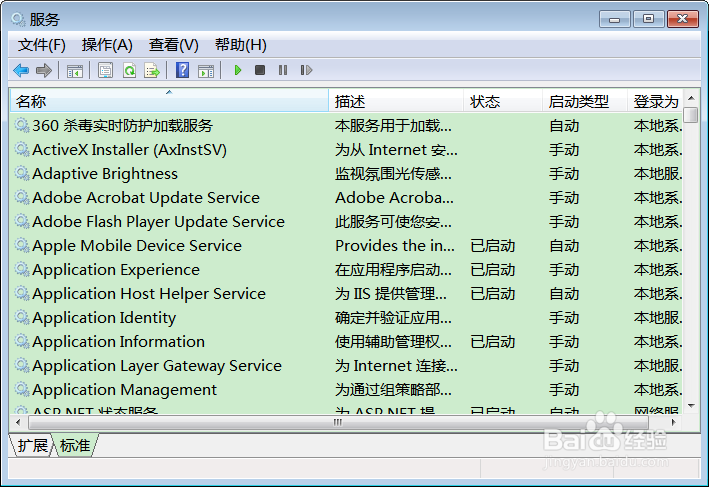Select Adaptive Brightness service
This screenshot has width=709, height=487.
[105, 173]
